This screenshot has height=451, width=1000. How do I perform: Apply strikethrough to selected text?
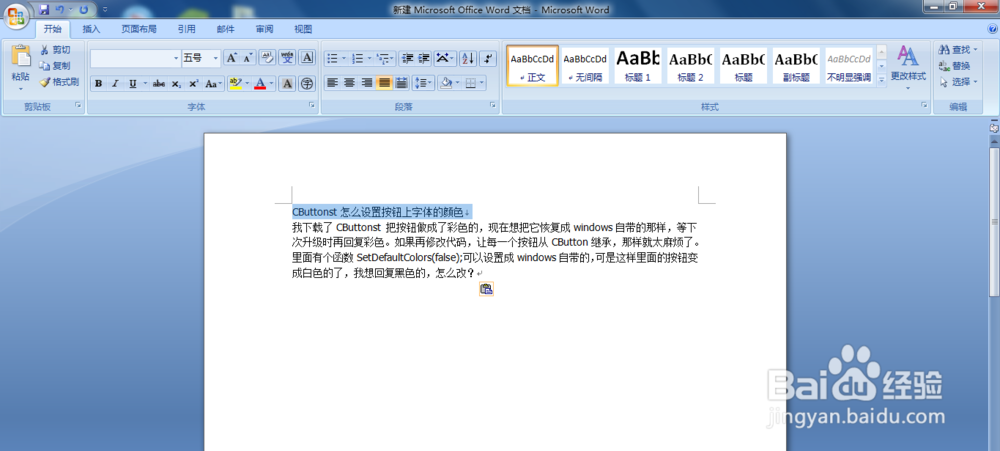tap(159, 84)
